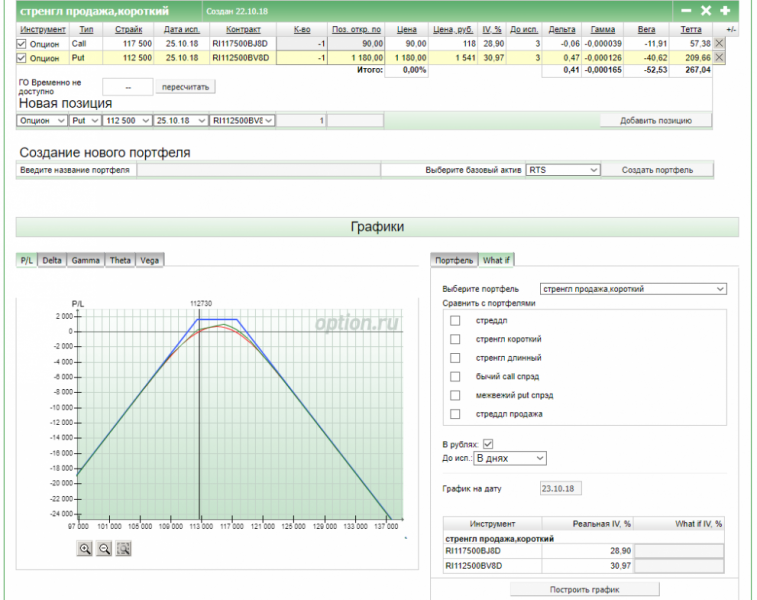Click the chart zoom-out magnifier icon
Screen dimensions: 757x600
click(104, 548)
